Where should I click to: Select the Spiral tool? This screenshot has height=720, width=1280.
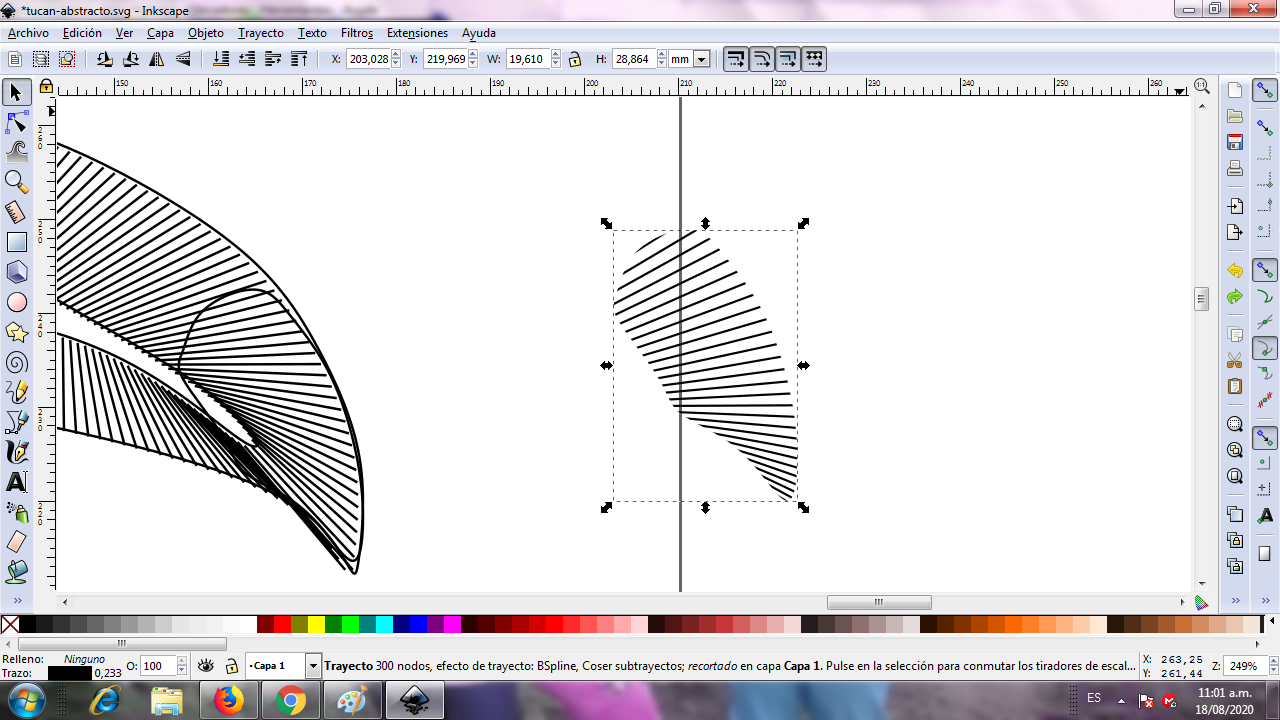(x=16, y=362)
